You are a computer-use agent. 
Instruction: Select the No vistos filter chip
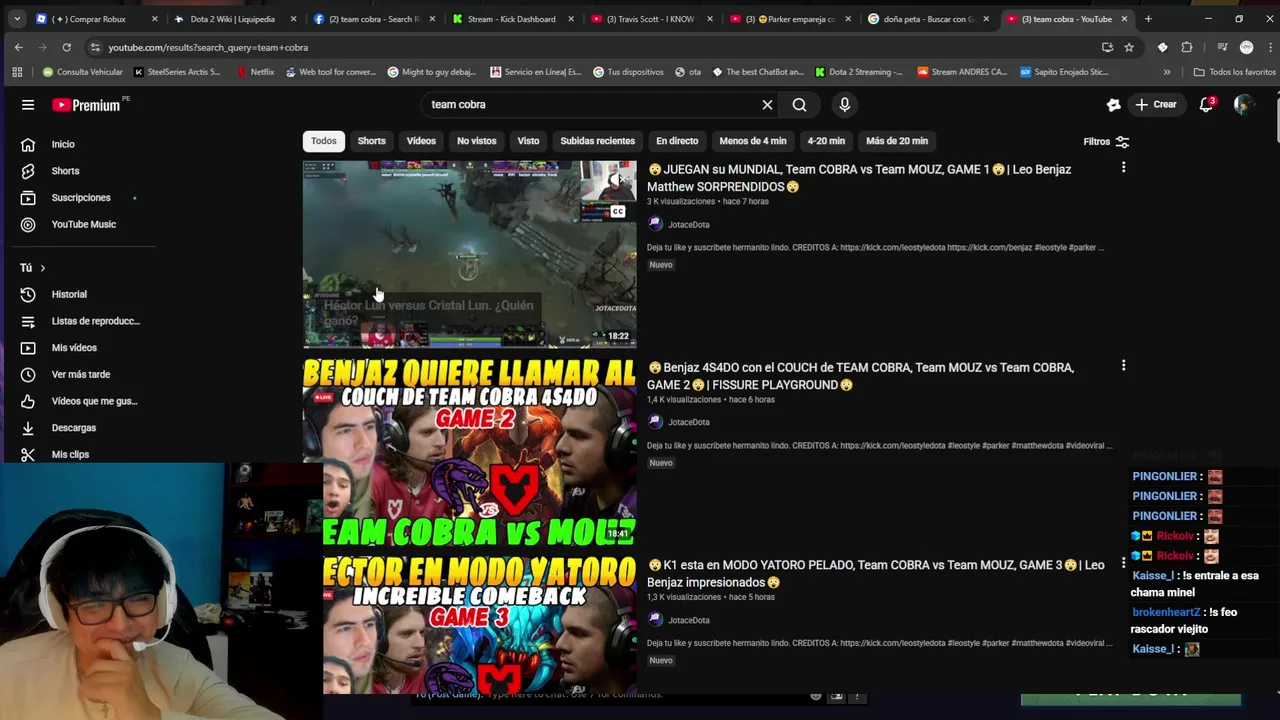pyautogui.click(x=477, y=141)
